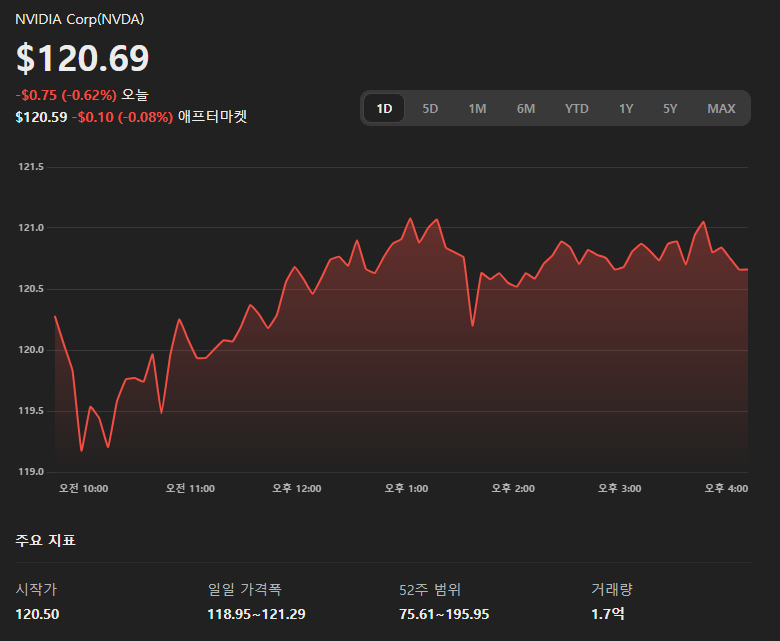
Task: Click the -$0.75 (-0.62%) daily change
Action: click(x=66, y=95)
